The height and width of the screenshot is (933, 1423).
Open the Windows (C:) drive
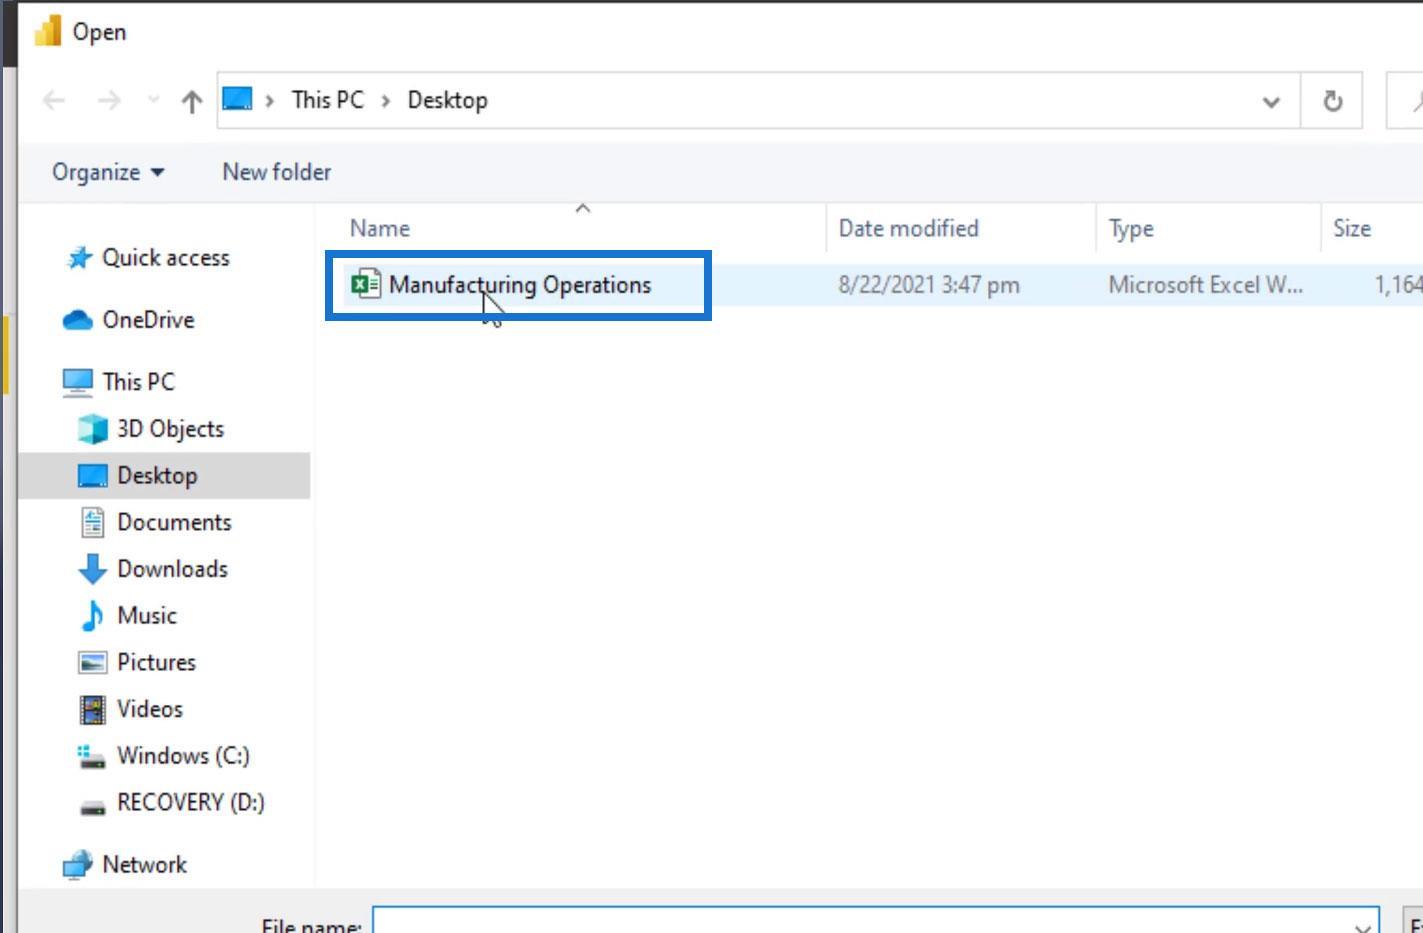pyautogui.click(x=183, y=756)
